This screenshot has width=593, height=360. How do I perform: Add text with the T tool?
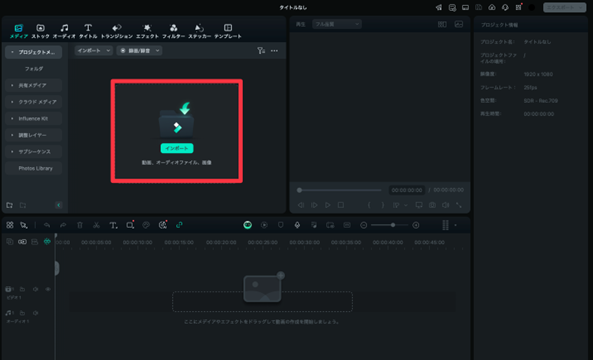click(x=113, y=225)
